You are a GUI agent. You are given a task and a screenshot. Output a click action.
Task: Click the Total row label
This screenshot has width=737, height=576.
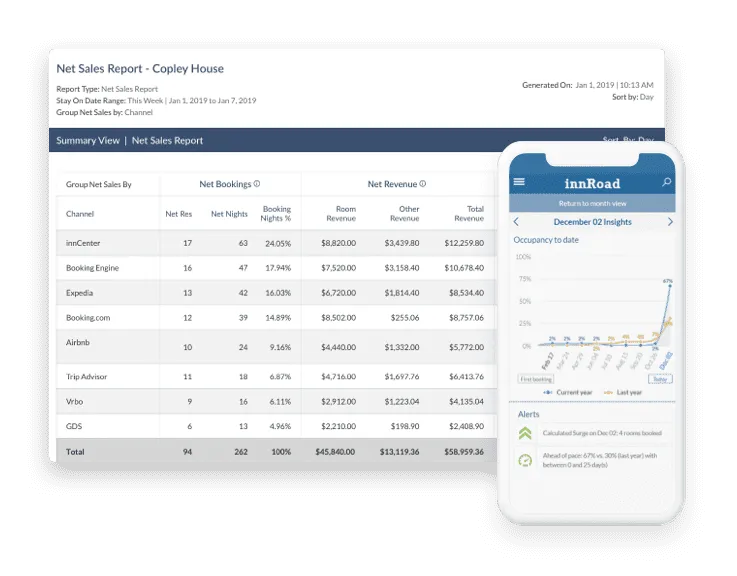pyautogui.click(x=75, y=452)
